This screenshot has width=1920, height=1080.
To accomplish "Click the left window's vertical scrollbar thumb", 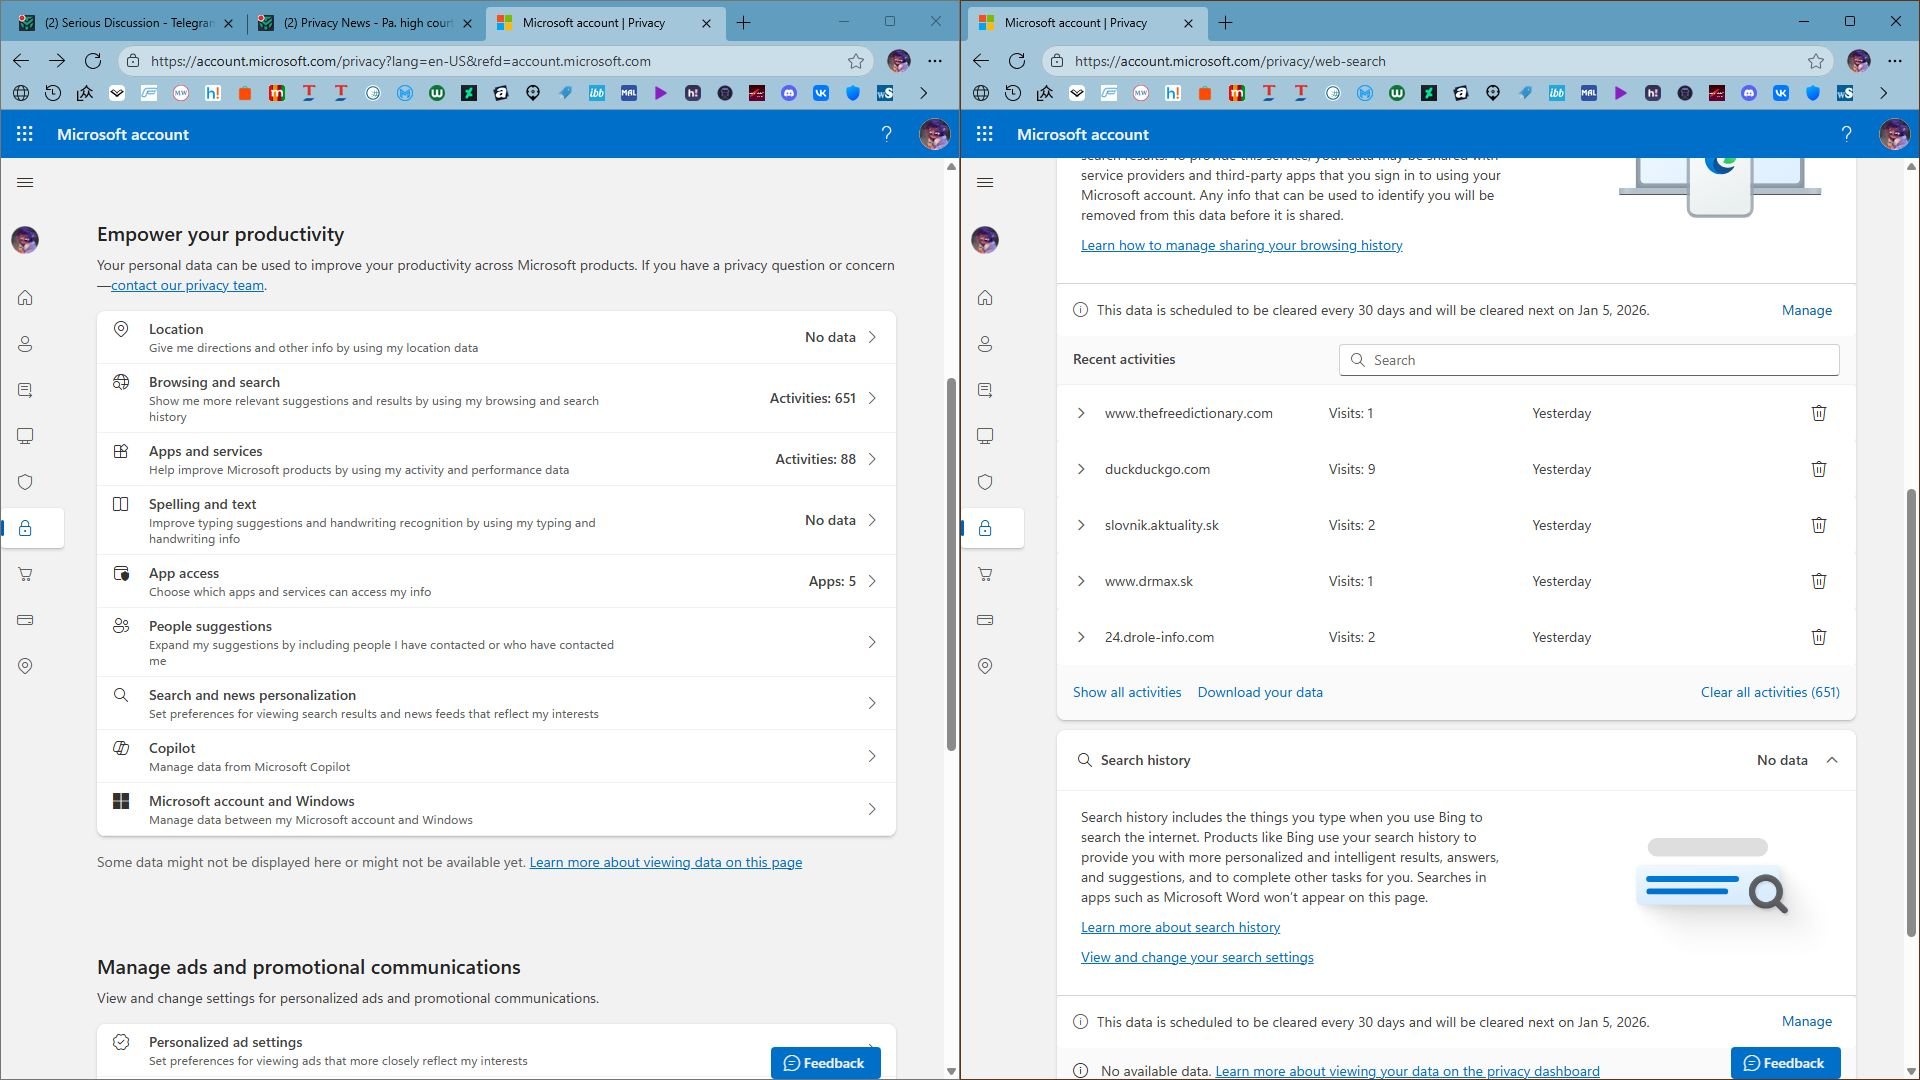I will [951, 564].
